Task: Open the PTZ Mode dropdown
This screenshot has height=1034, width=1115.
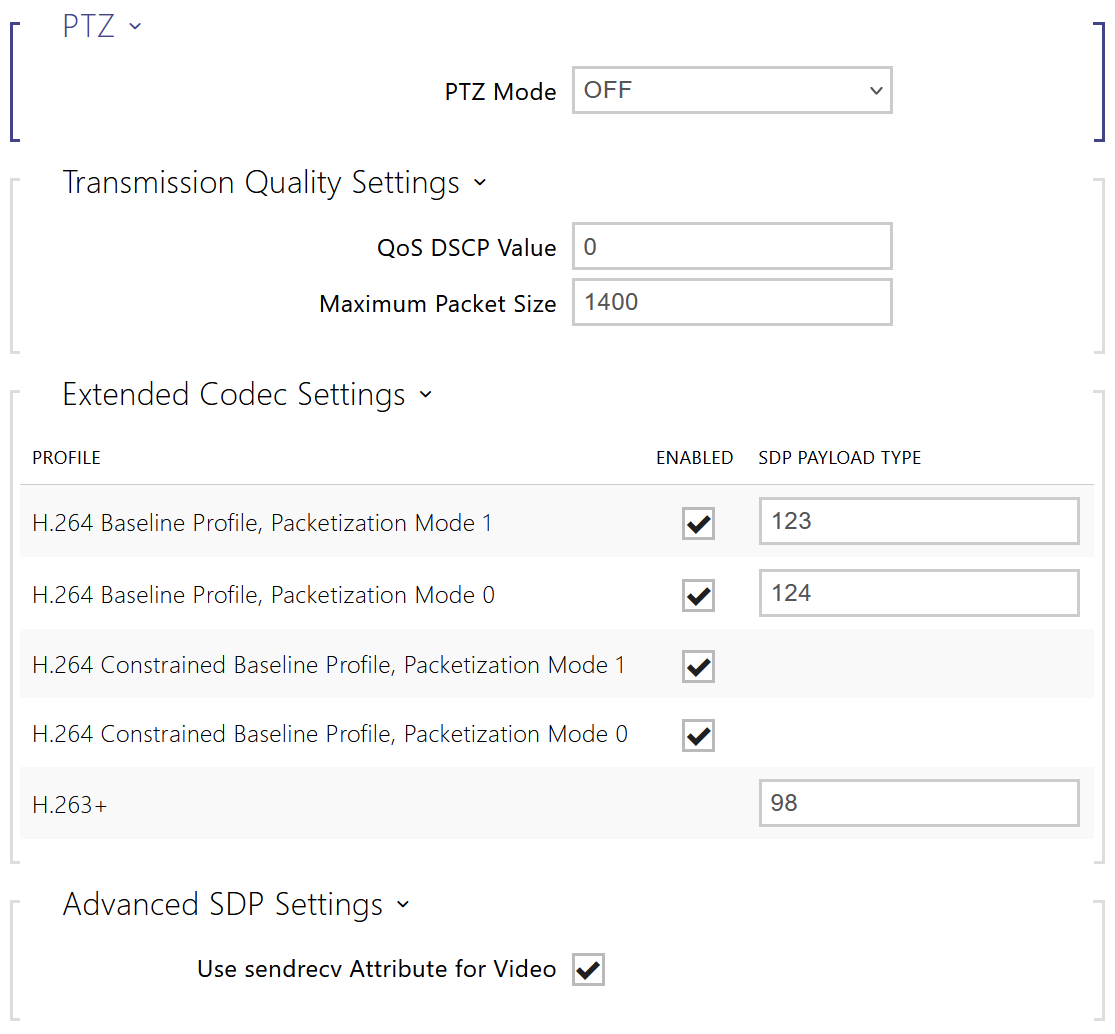Action: 731,91
